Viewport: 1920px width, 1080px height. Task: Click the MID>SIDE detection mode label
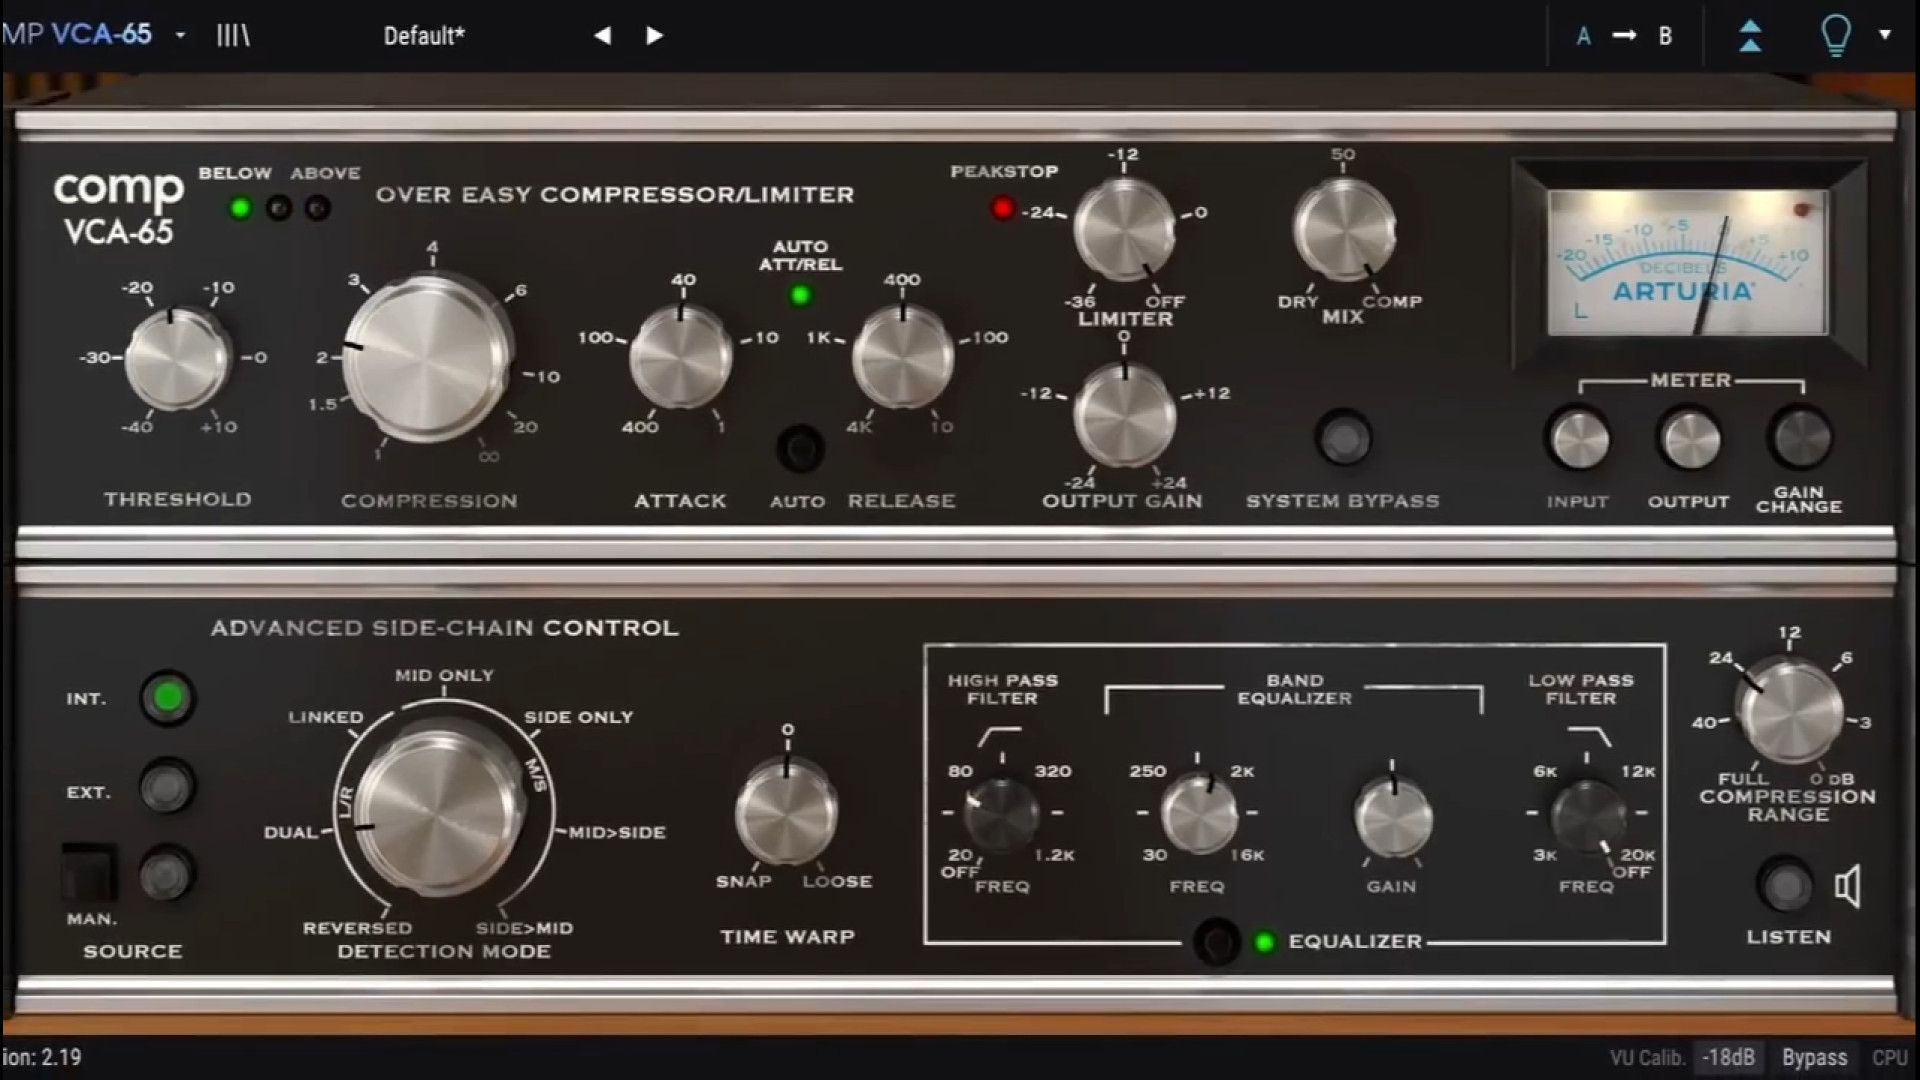[617, 833]
